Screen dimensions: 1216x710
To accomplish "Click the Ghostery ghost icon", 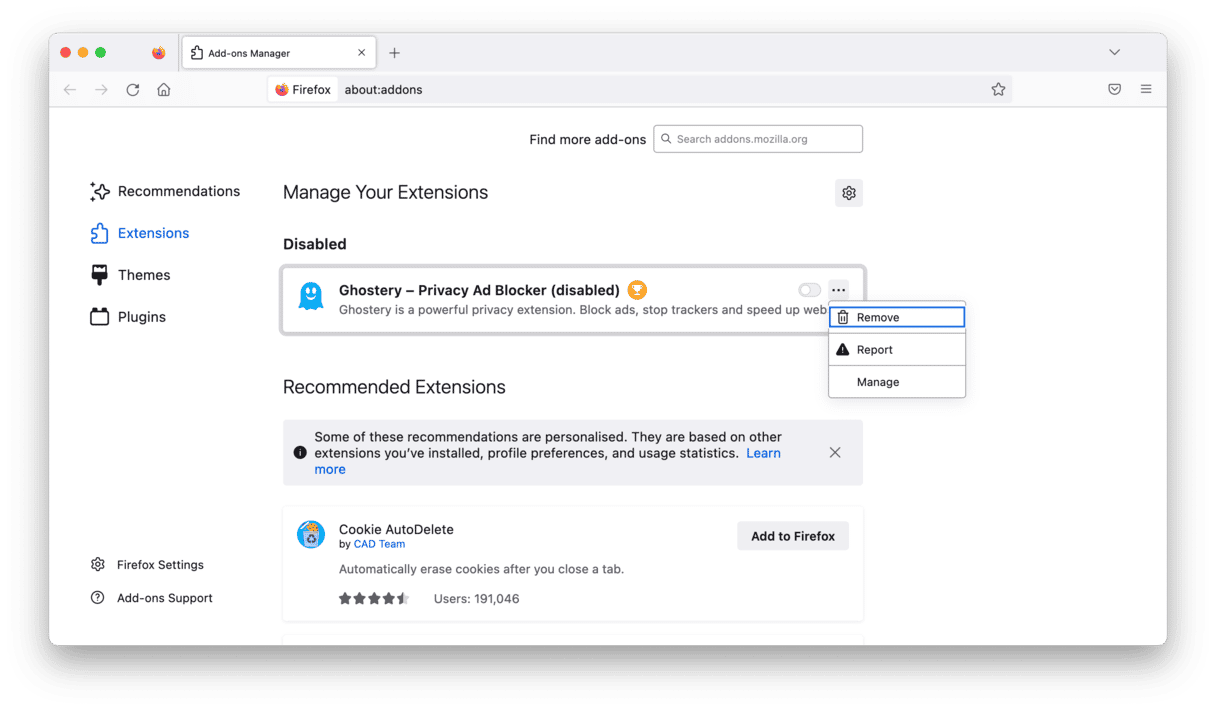I will pyautogui.click(x=311, y=296).
